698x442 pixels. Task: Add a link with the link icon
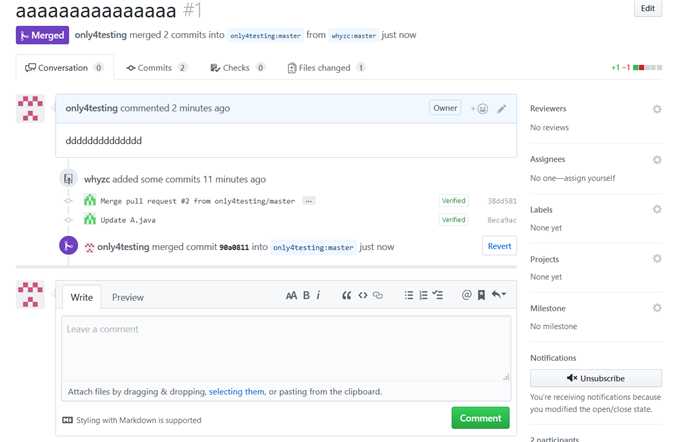[378, 295]
